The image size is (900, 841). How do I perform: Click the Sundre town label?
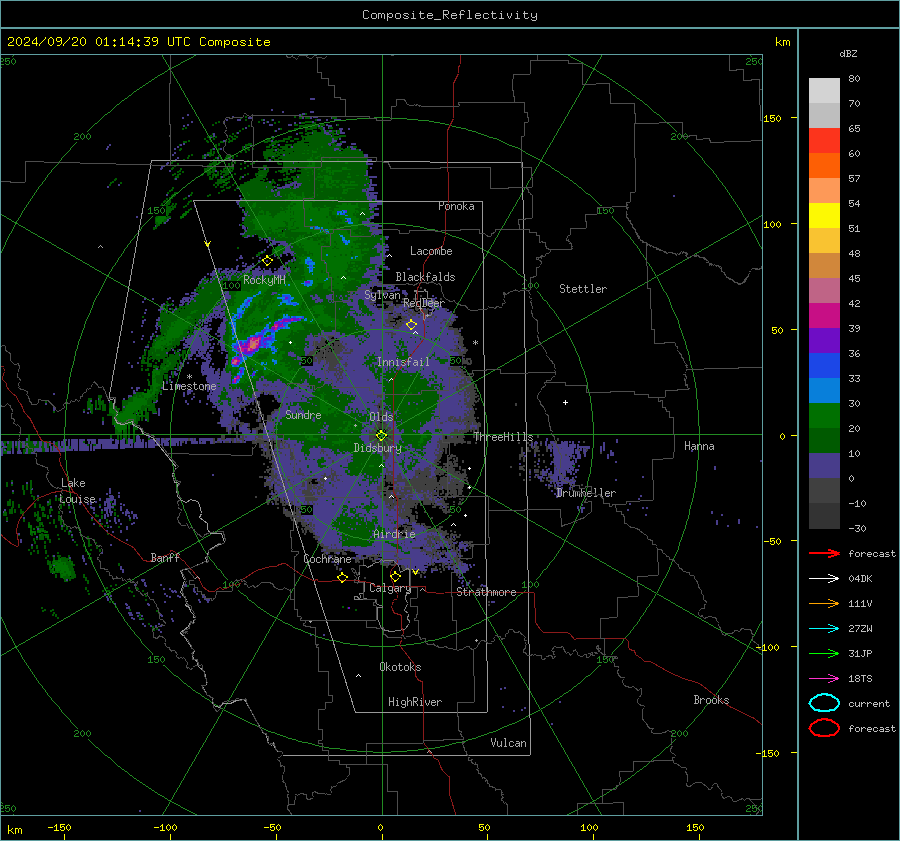coord(303,414)
